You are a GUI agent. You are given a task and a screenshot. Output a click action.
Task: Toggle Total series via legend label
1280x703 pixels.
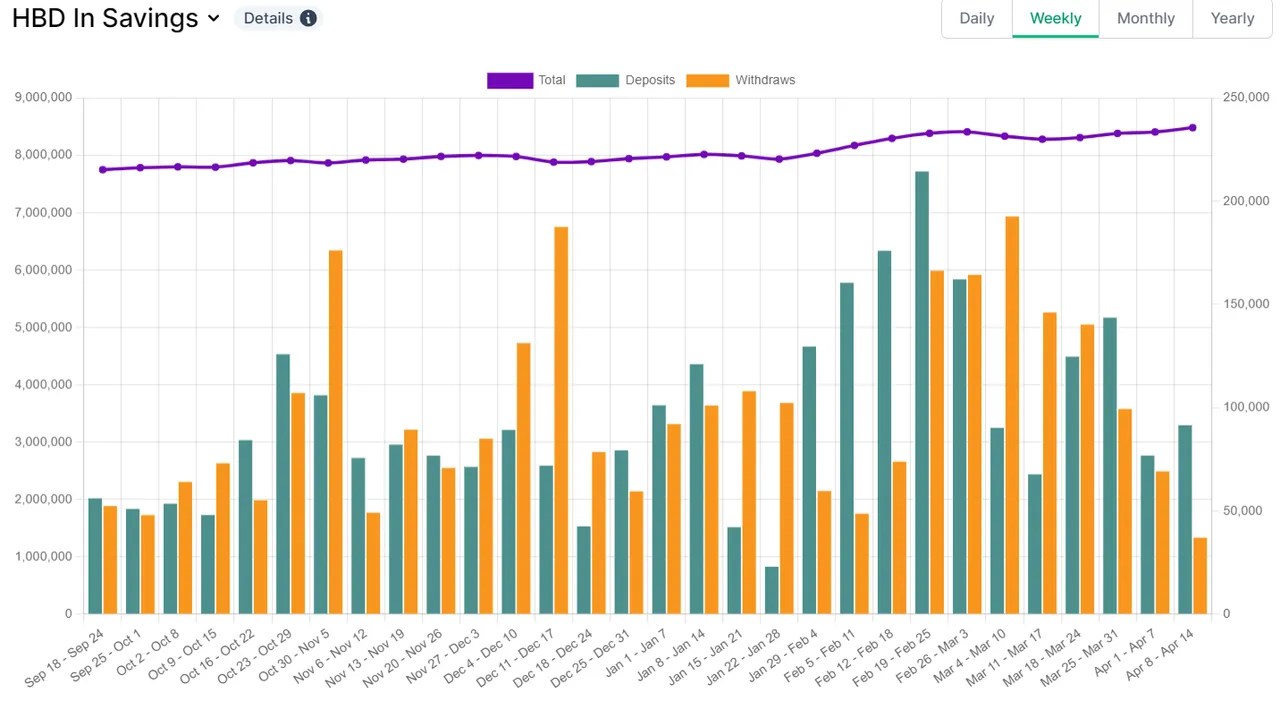pos(552,80)
